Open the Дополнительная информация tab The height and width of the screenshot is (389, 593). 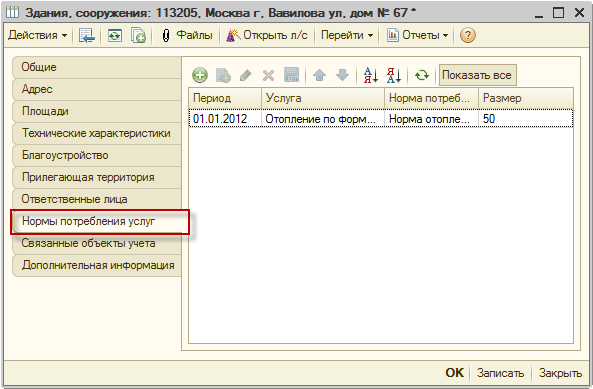point(97,265)
